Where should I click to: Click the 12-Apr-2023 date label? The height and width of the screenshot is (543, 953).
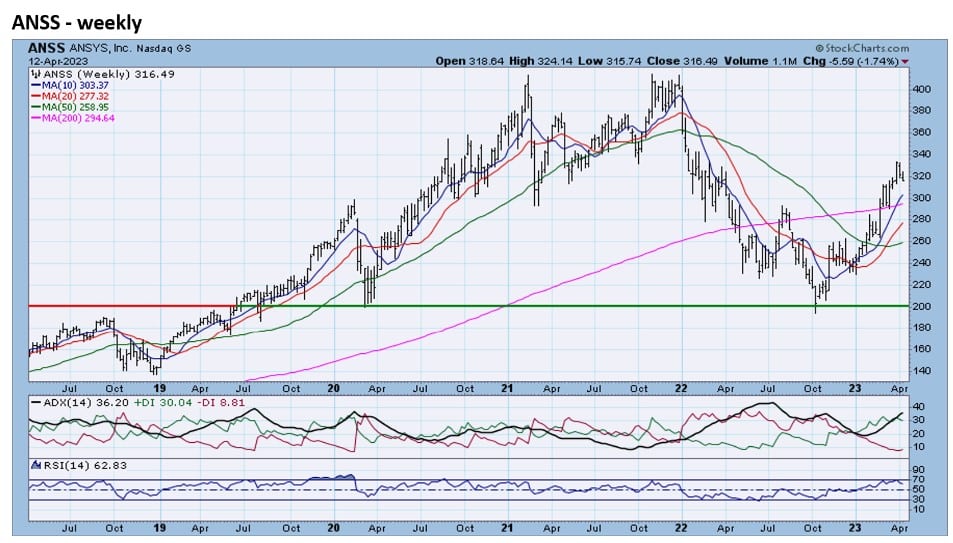[x=58, y=61]
